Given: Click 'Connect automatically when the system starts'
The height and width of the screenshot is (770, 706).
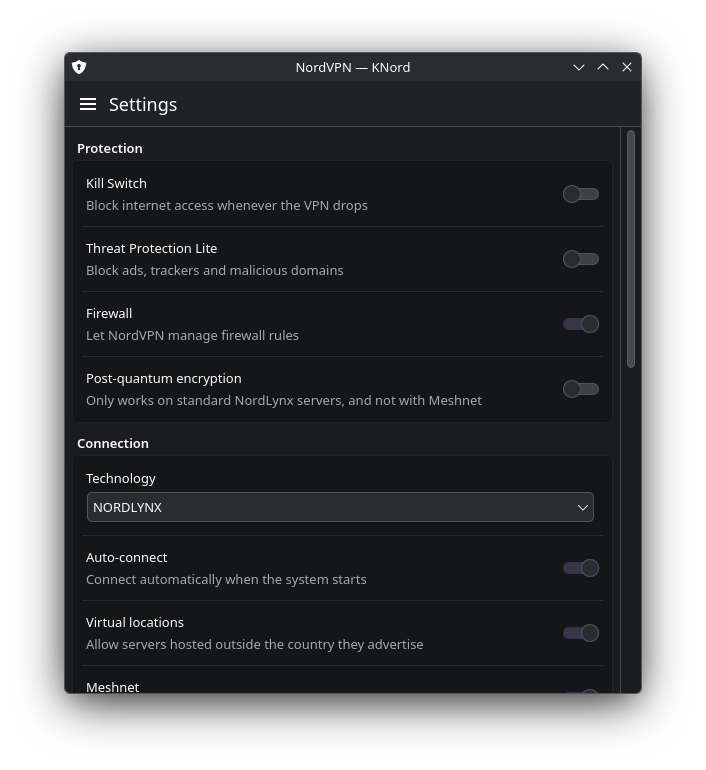Looking at the screenshot, I should click(x=226, y=579).
